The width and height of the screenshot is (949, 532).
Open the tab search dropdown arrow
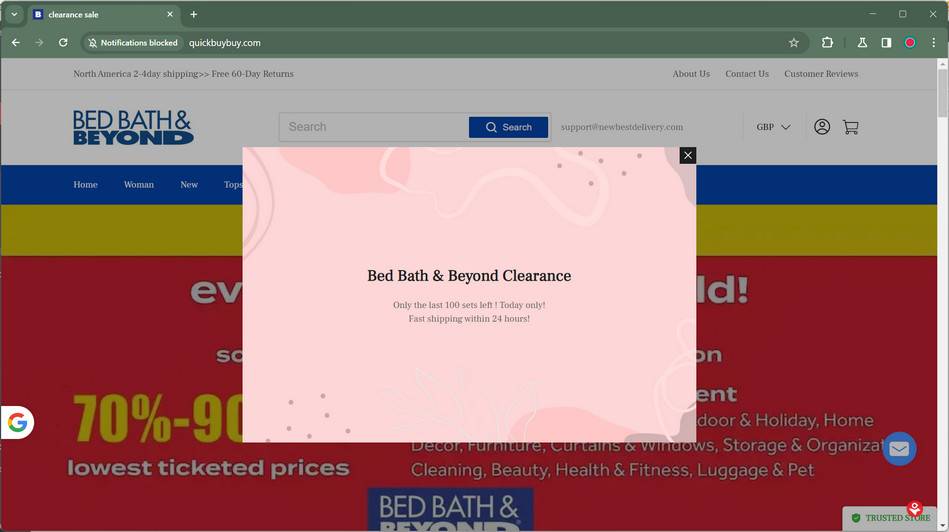click(x=14, y=14)
